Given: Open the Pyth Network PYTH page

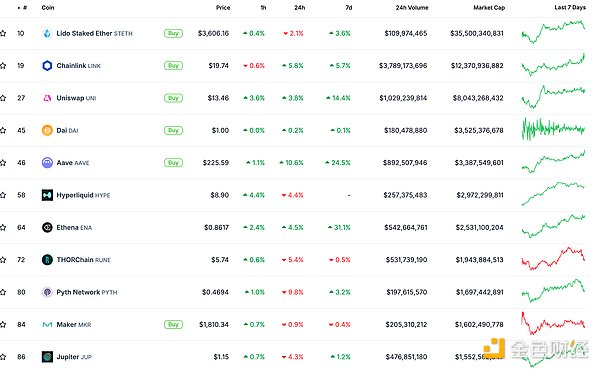Looking at the screenshot, I should click(x=87, y=292).
